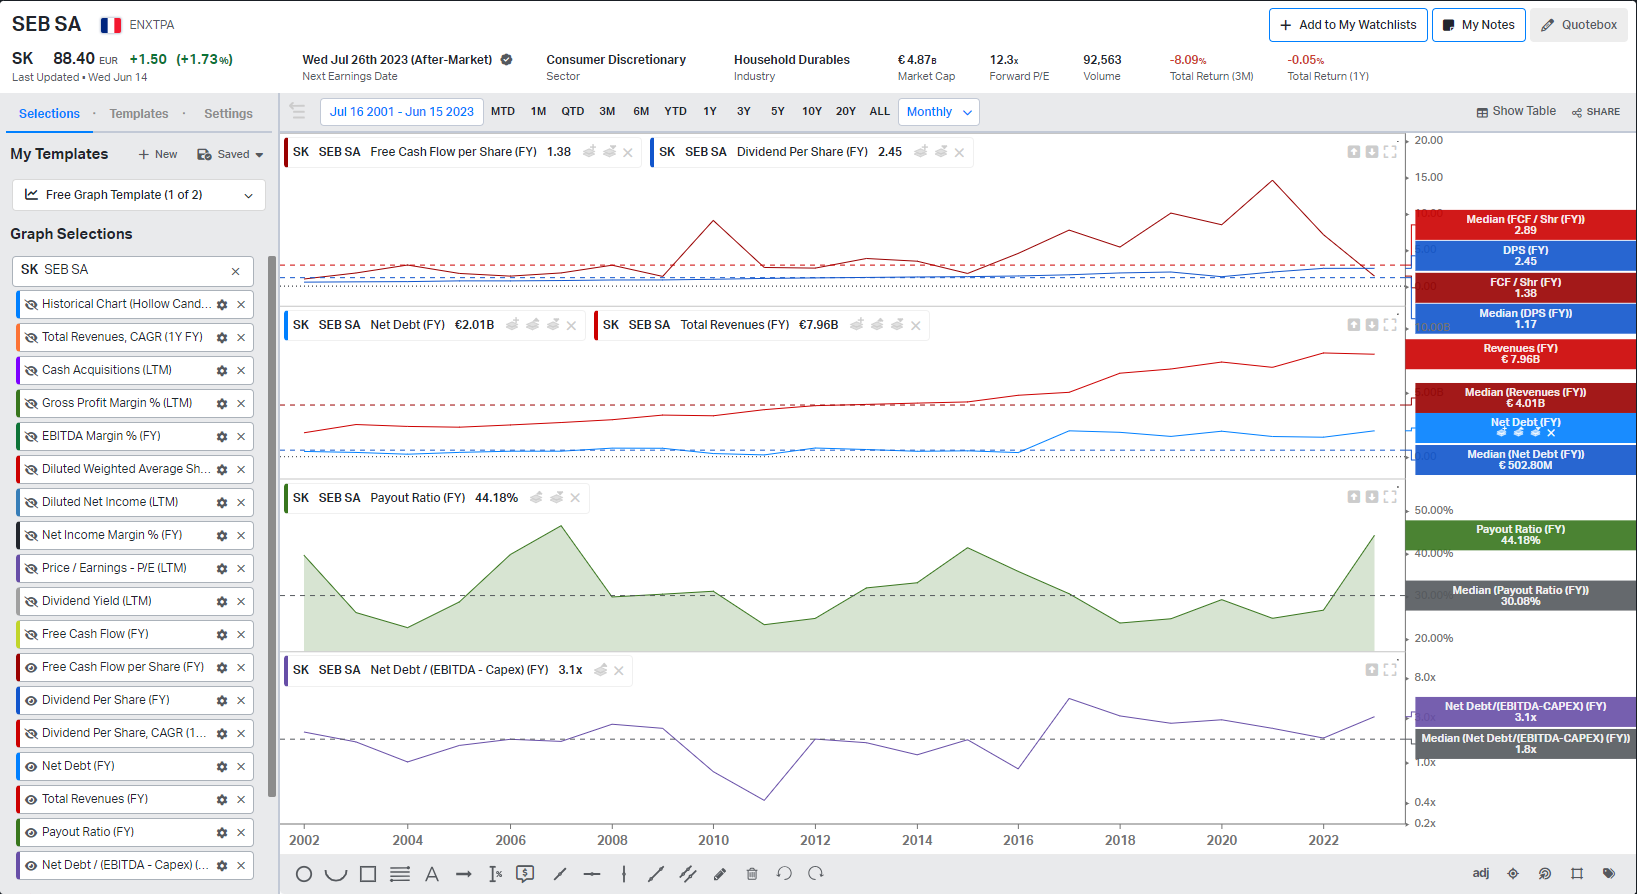Show the hidden Gross Profit Margin % series
1637x894 pixels.
31,404
